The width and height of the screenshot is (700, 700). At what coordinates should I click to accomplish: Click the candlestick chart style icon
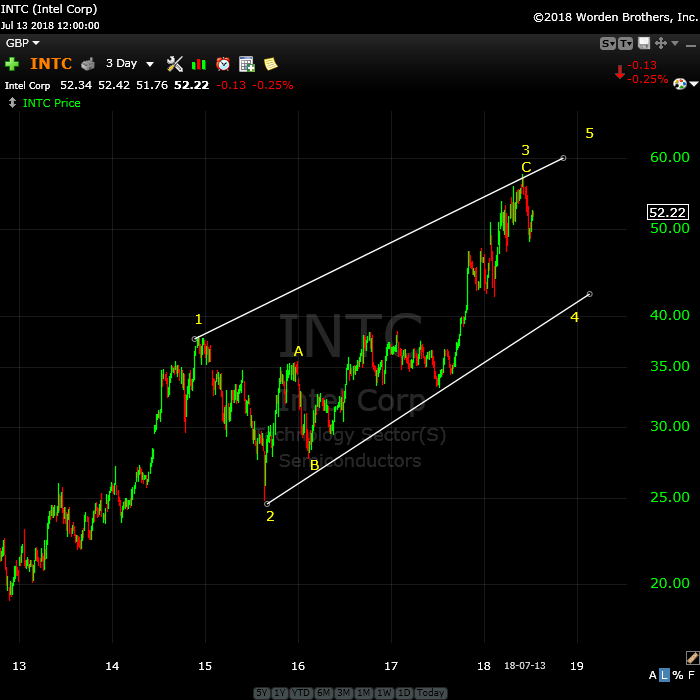click(199, 64)
